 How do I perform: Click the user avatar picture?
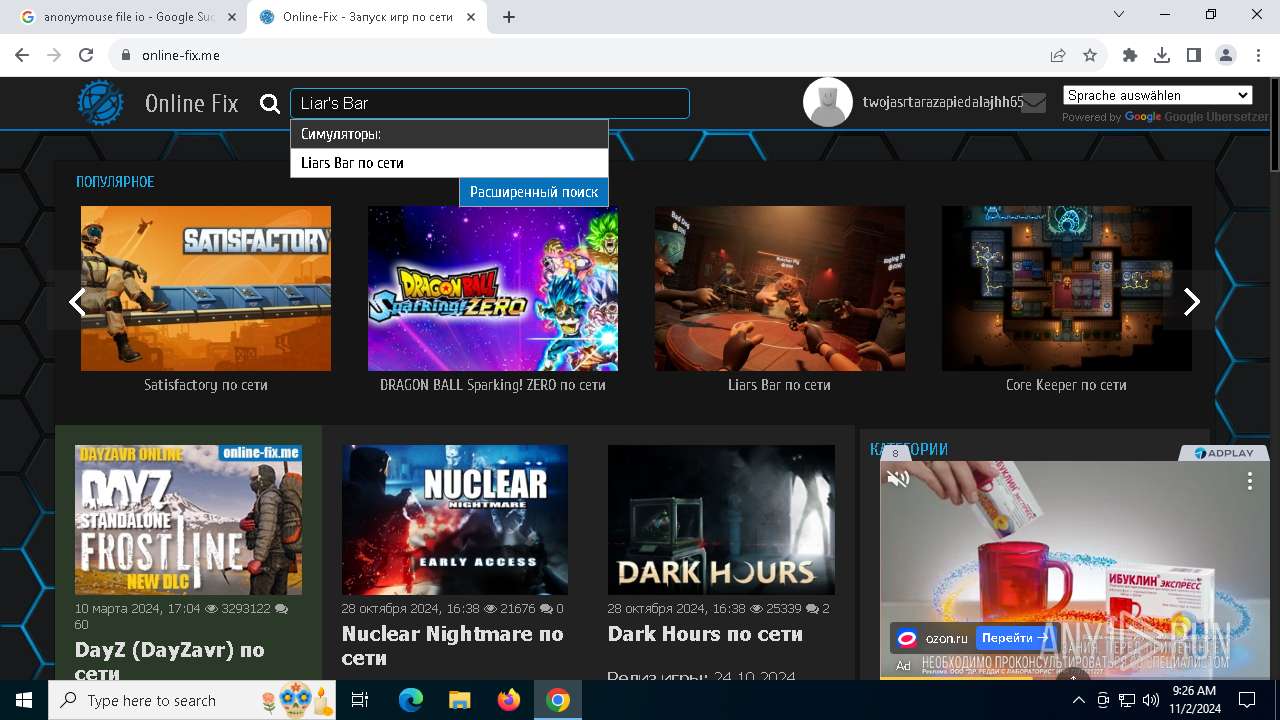tap(828, 102)
